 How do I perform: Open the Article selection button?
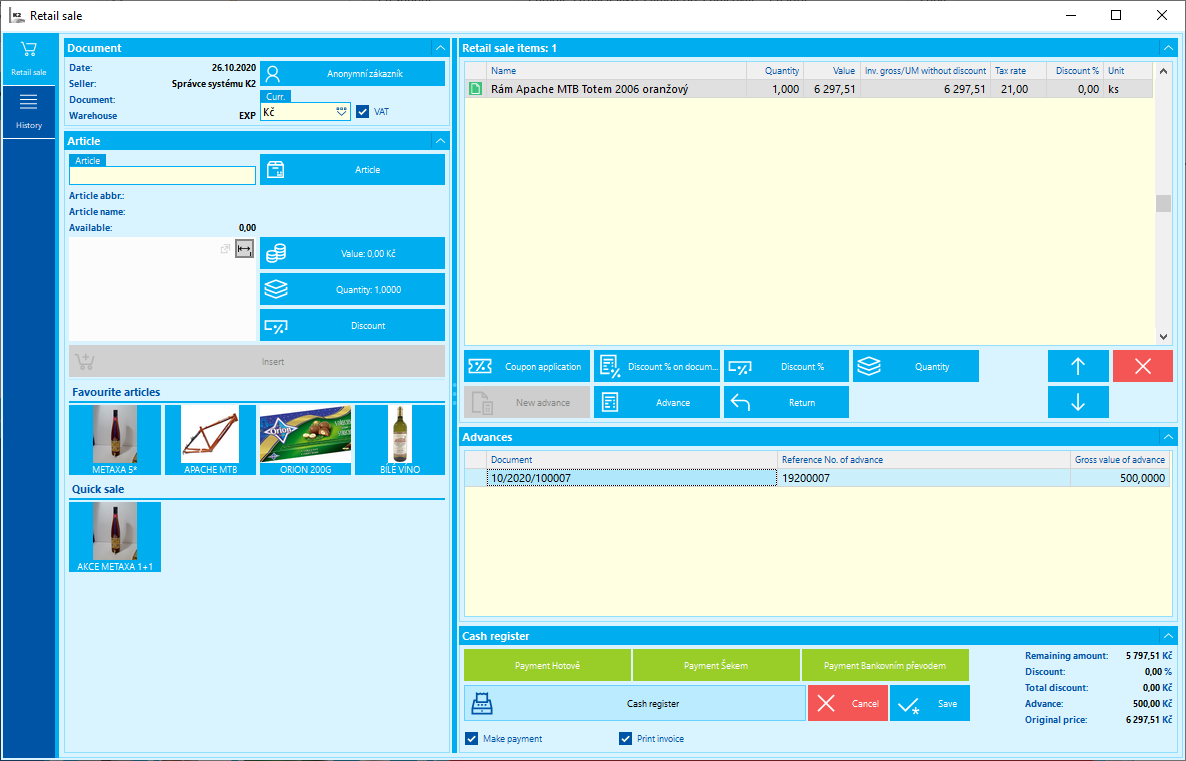point(352,169)
